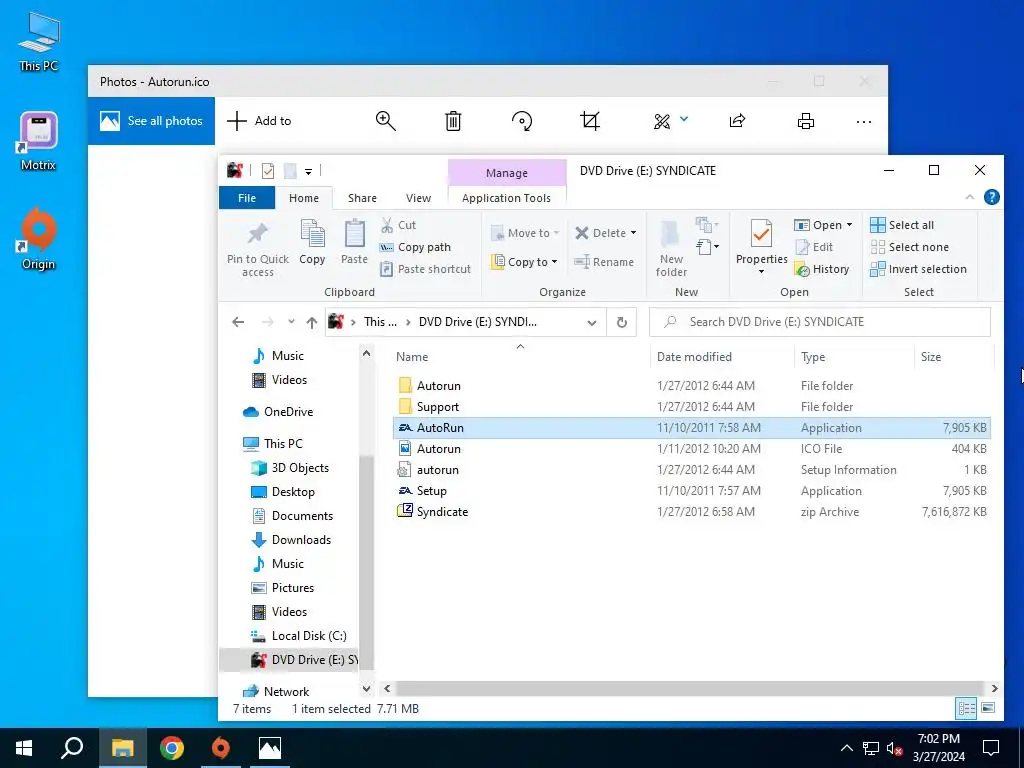The width and height of the screenshot is (1024, 768).
Task: Expand Edit & Create dropdown chevron in Photos
Action: (684, 119)
